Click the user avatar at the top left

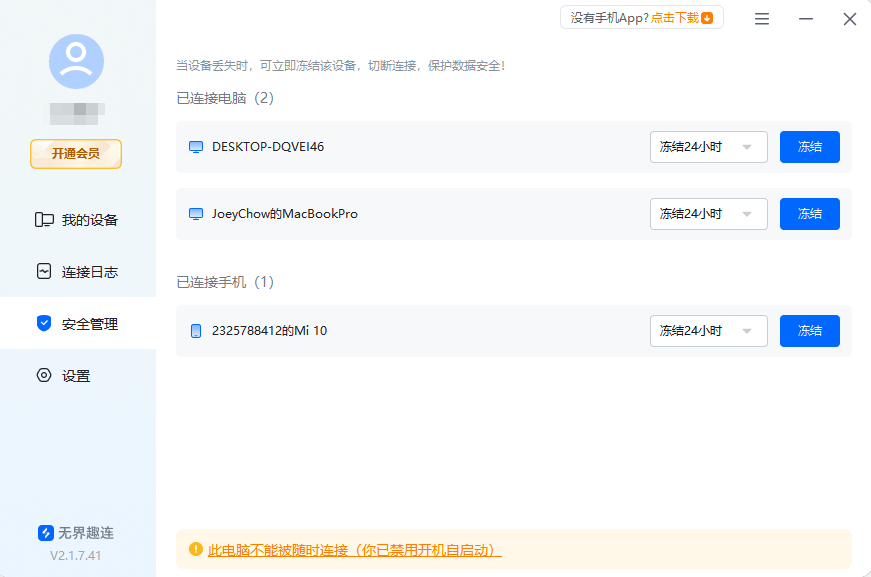[75, 61]
